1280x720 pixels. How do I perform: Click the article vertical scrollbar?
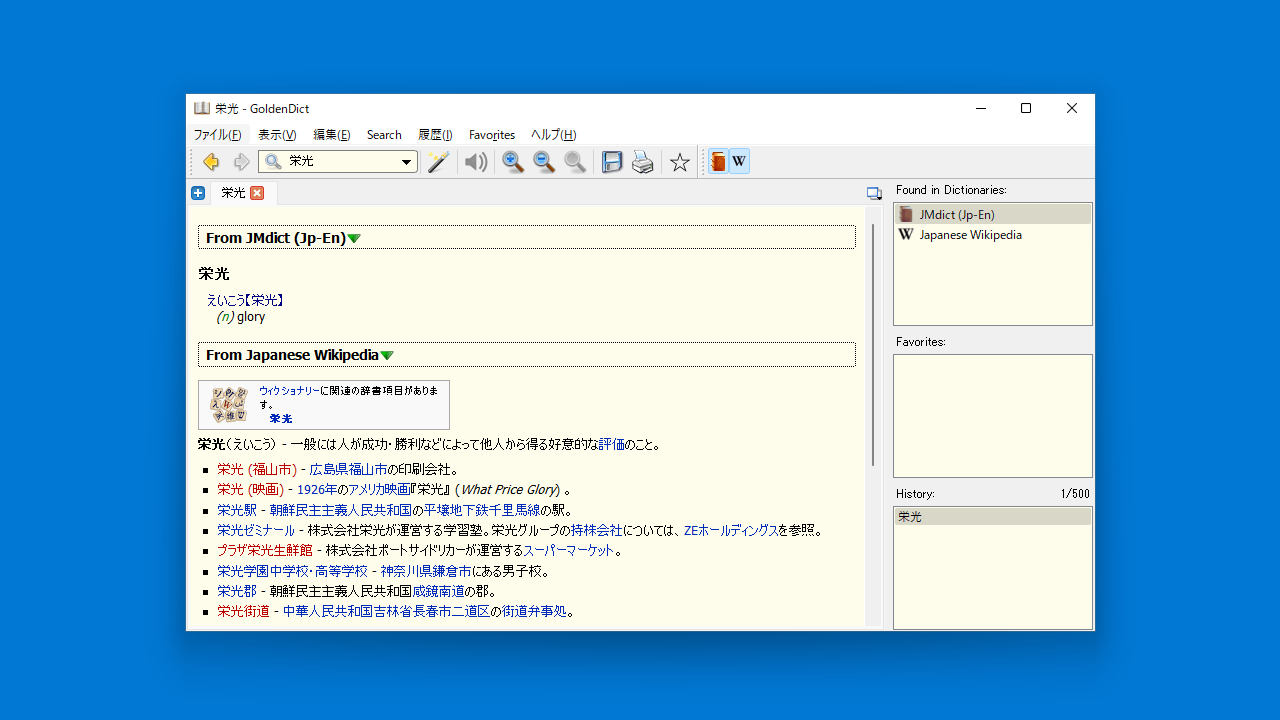(873, 345)
